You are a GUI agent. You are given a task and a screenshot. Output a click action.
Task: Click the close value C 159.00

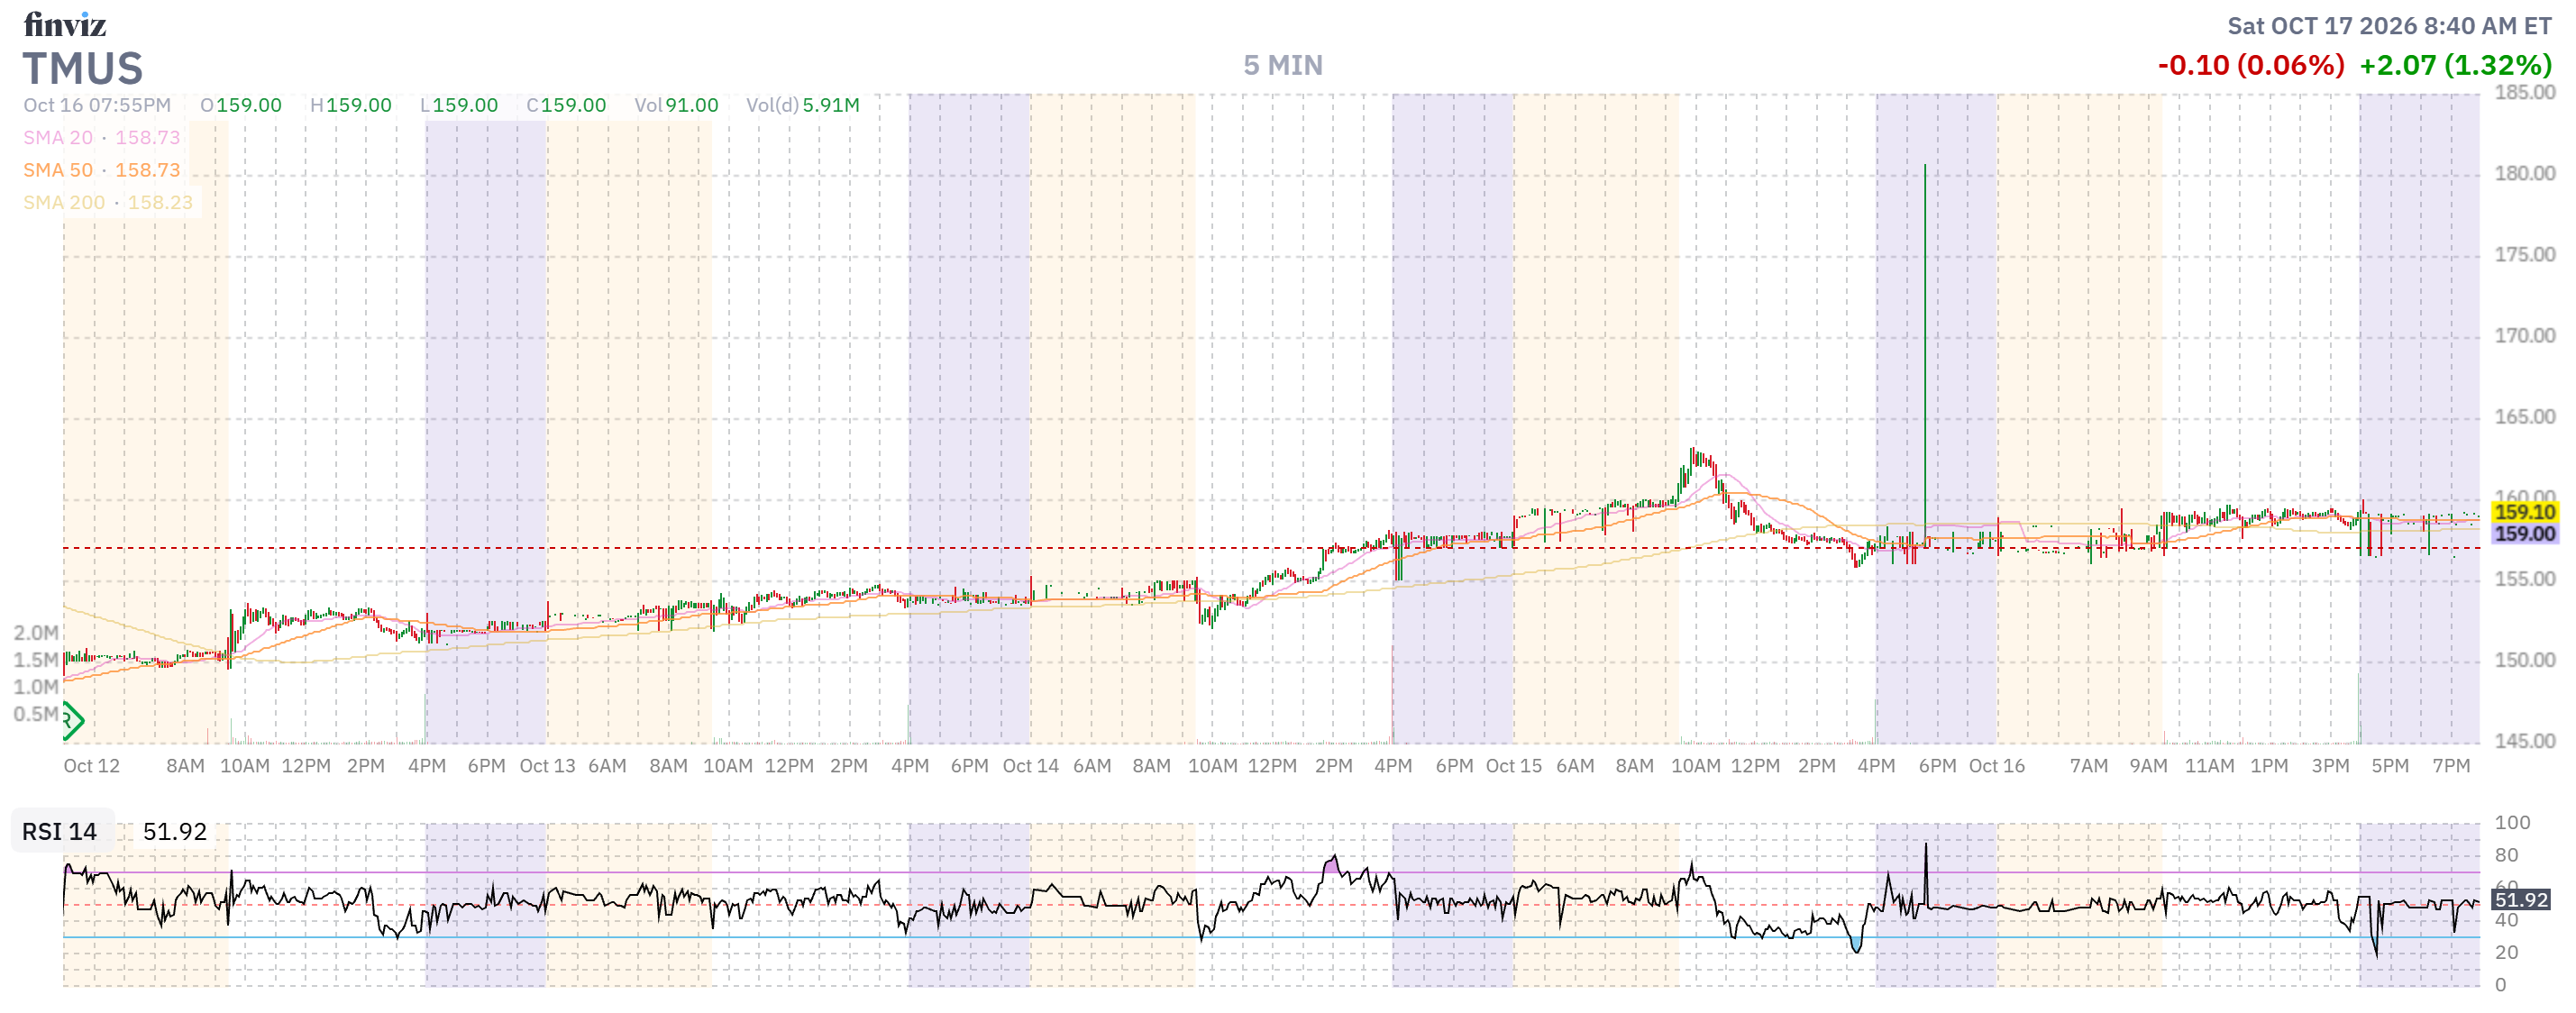point(566,105)
